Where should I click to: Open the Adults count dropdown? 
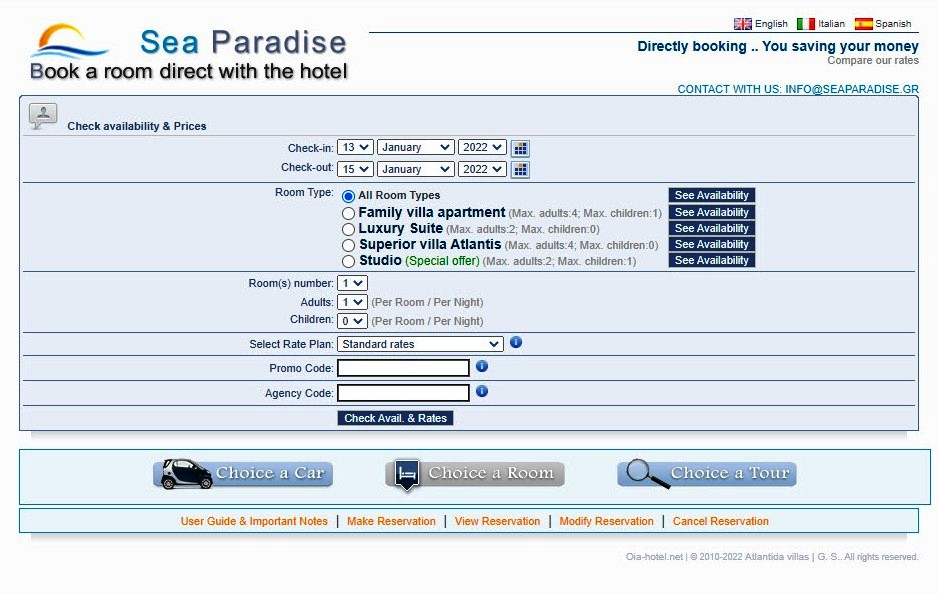[352, 302]
